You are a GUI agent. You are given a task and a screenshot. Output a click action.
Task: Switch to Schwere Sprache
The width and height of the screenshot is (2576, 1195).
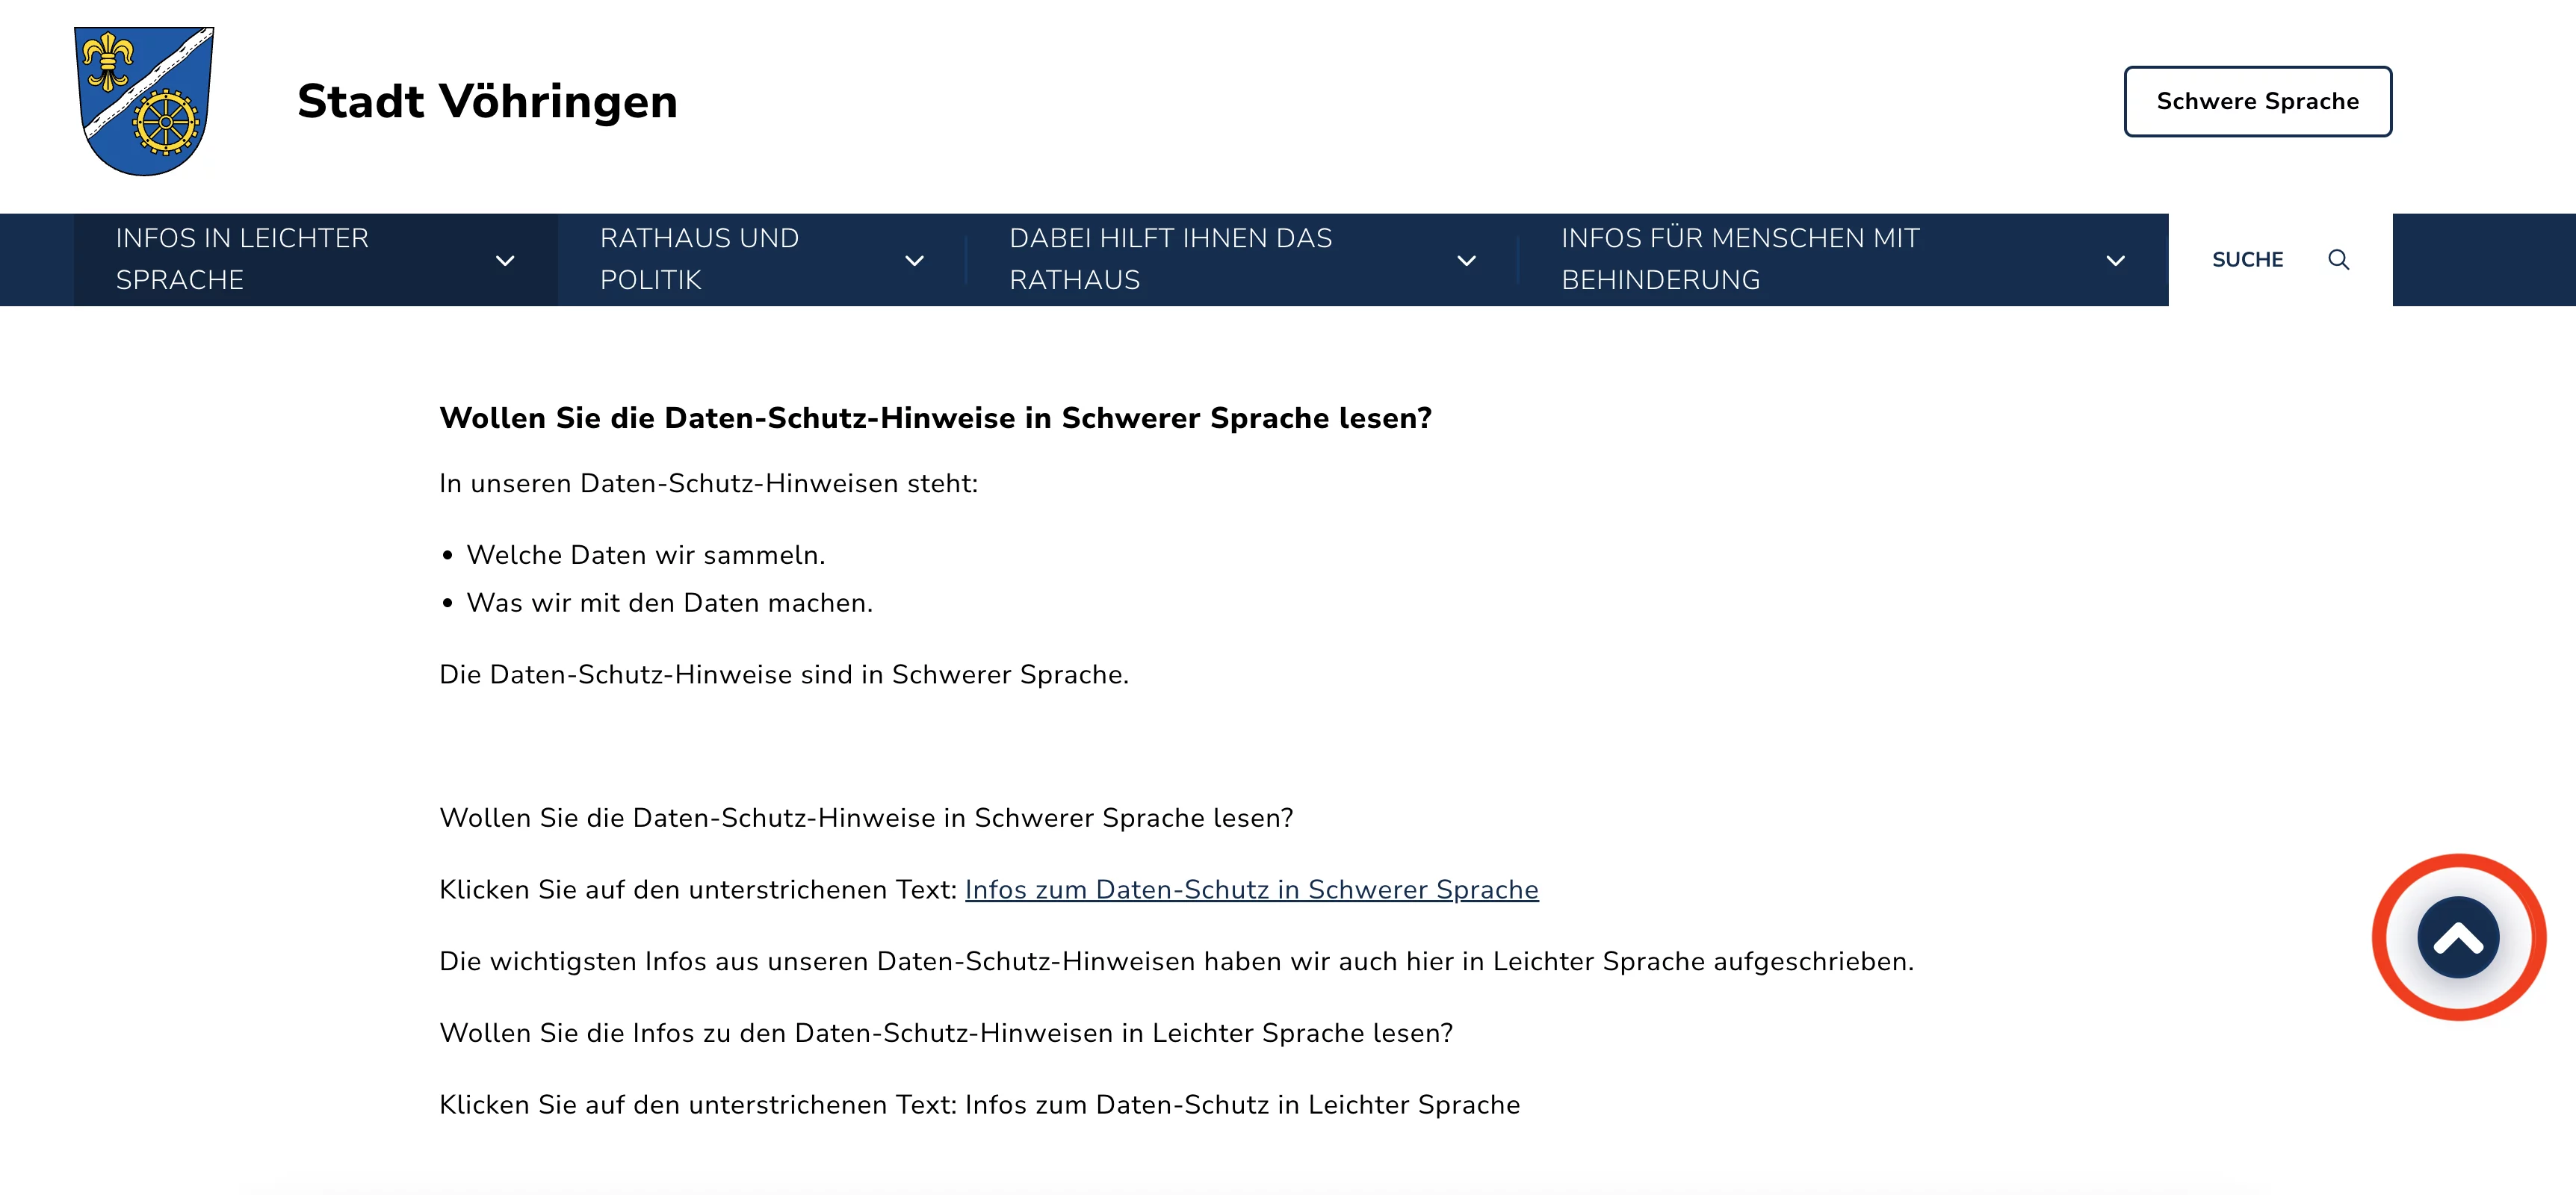click(2257, 101)
